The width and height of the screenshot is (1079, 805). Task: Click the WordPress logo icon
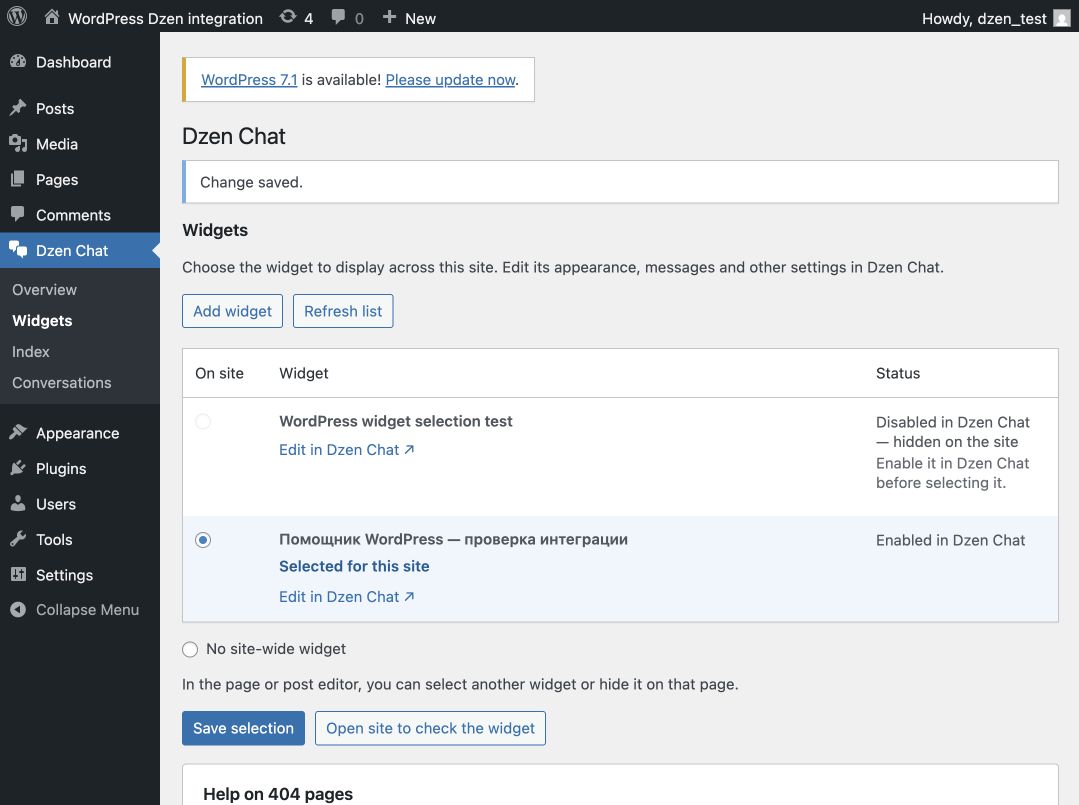click(x=17, y=17)
